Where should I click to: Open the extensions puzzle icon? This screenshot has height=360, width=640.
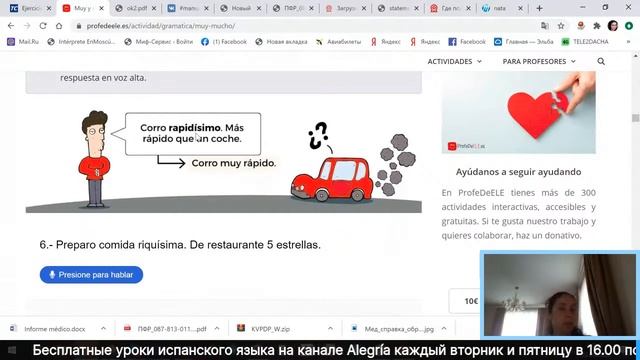tap(597, 26)
